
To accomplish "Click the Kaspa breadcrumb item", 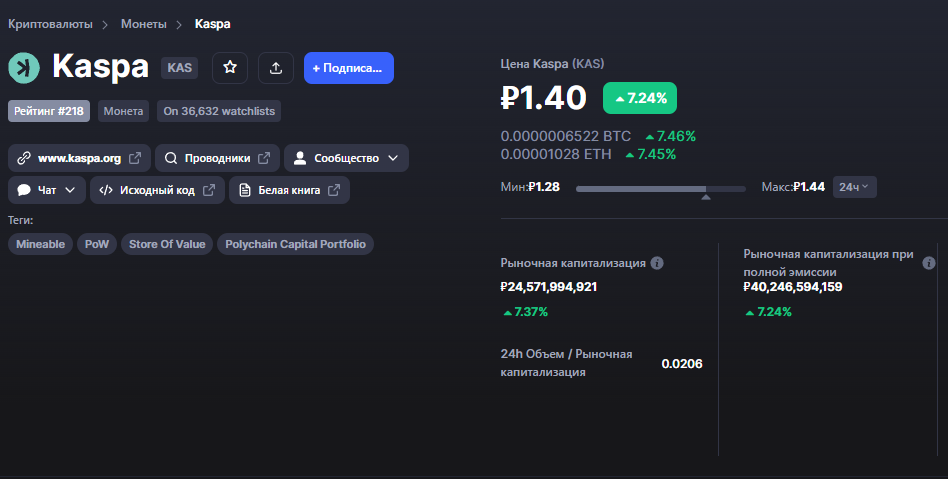I will [212, 24].
